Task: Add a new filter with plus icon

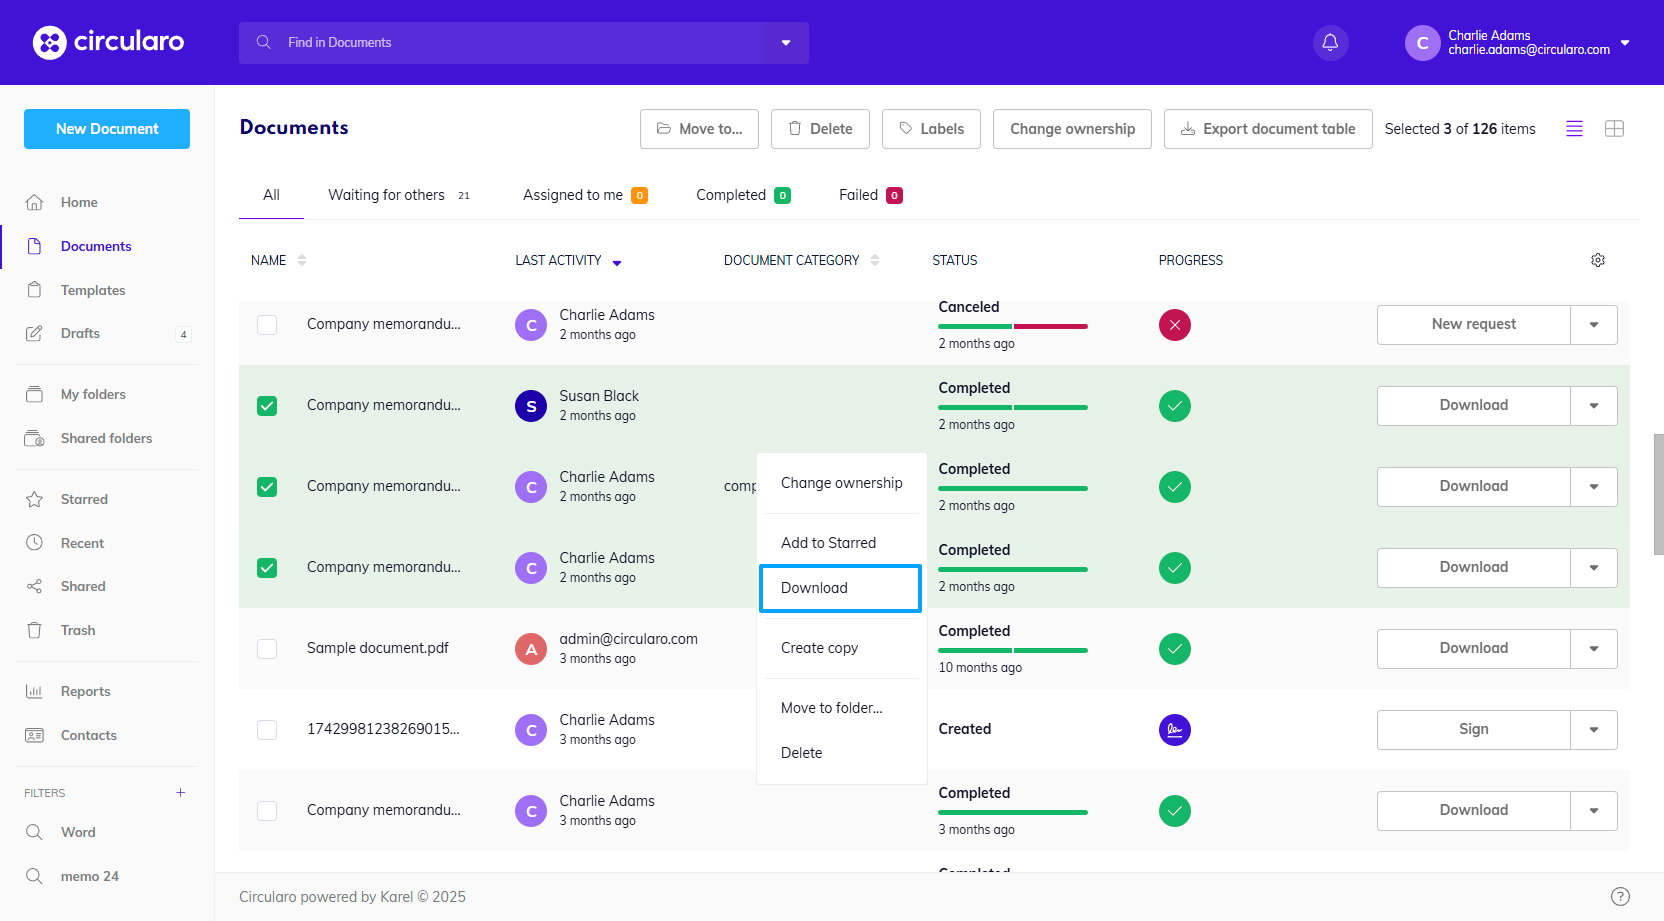Action: 181,793
